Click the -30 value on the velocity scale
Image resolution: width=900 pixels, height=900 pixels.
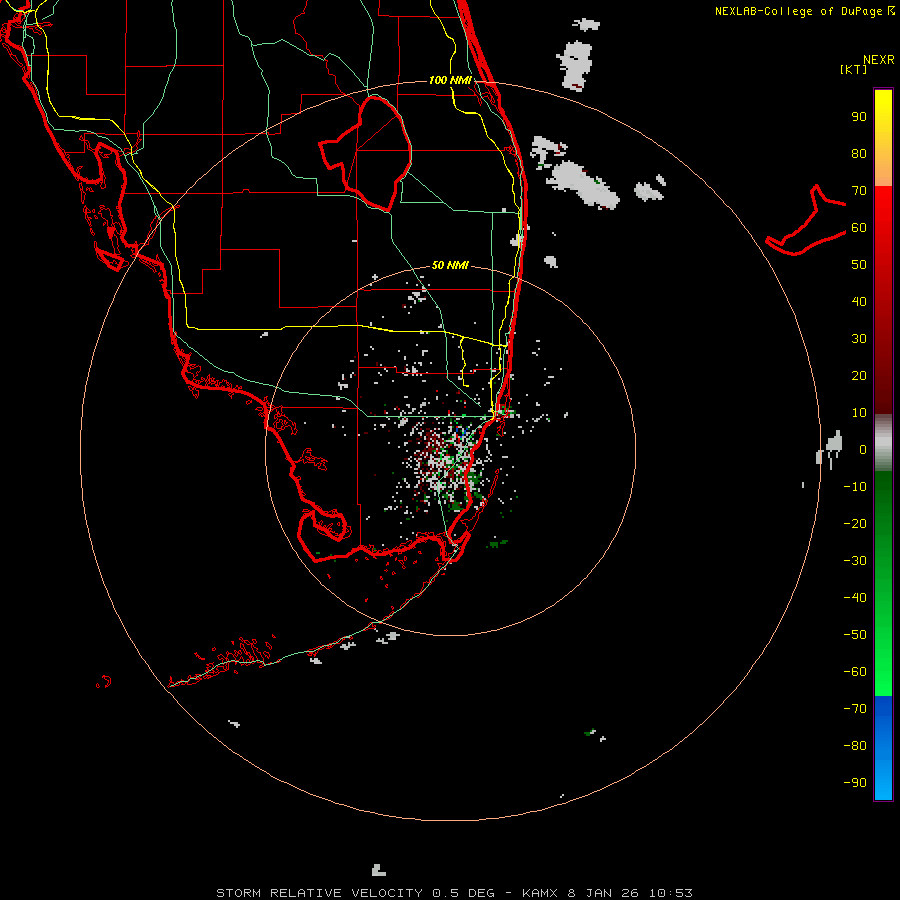point(855,561)
